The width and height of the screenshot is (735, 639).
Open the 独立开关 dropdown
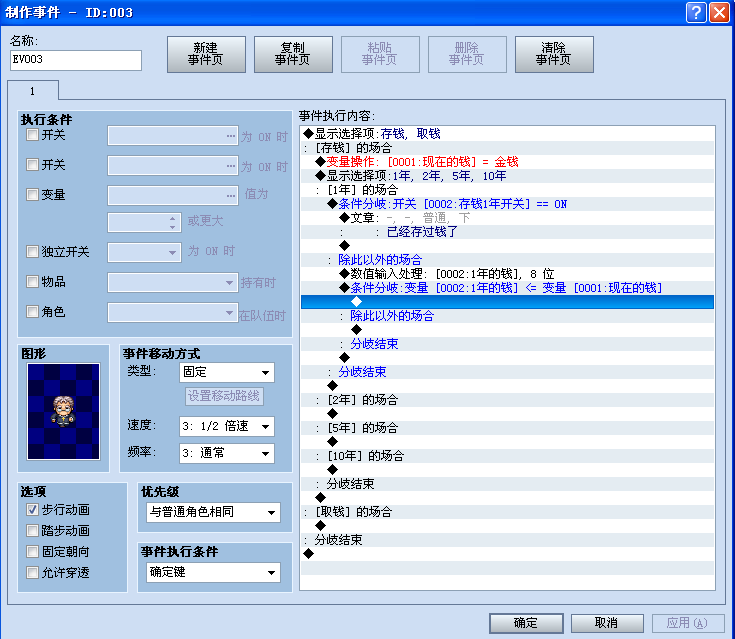point(144,252)
